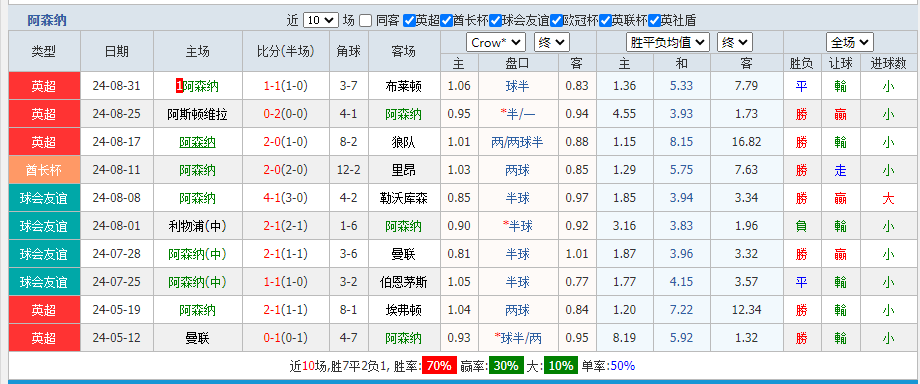This screenshot has width=920, height=384.
Task: Click score 0-2(0-0) of 24-08-25 match
Action: [x=286, y=114]
